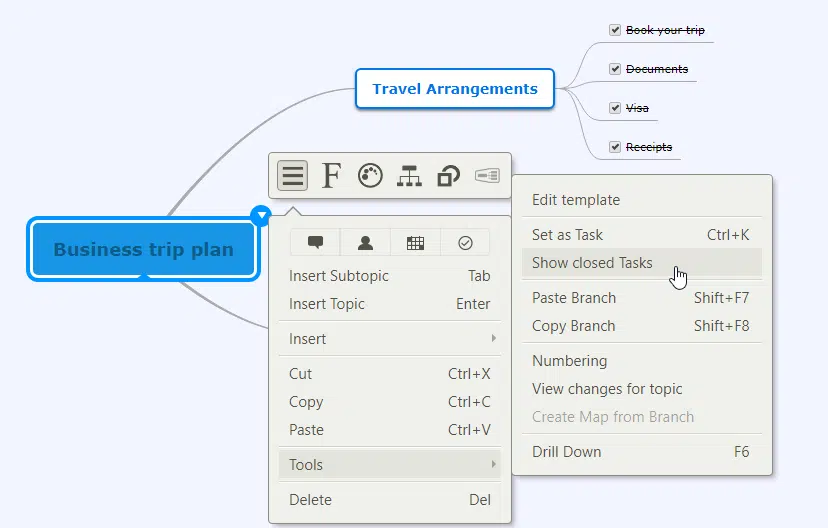Uncheck the Visa task checkbox
828x528 pixels.
(x=615, y=107)
